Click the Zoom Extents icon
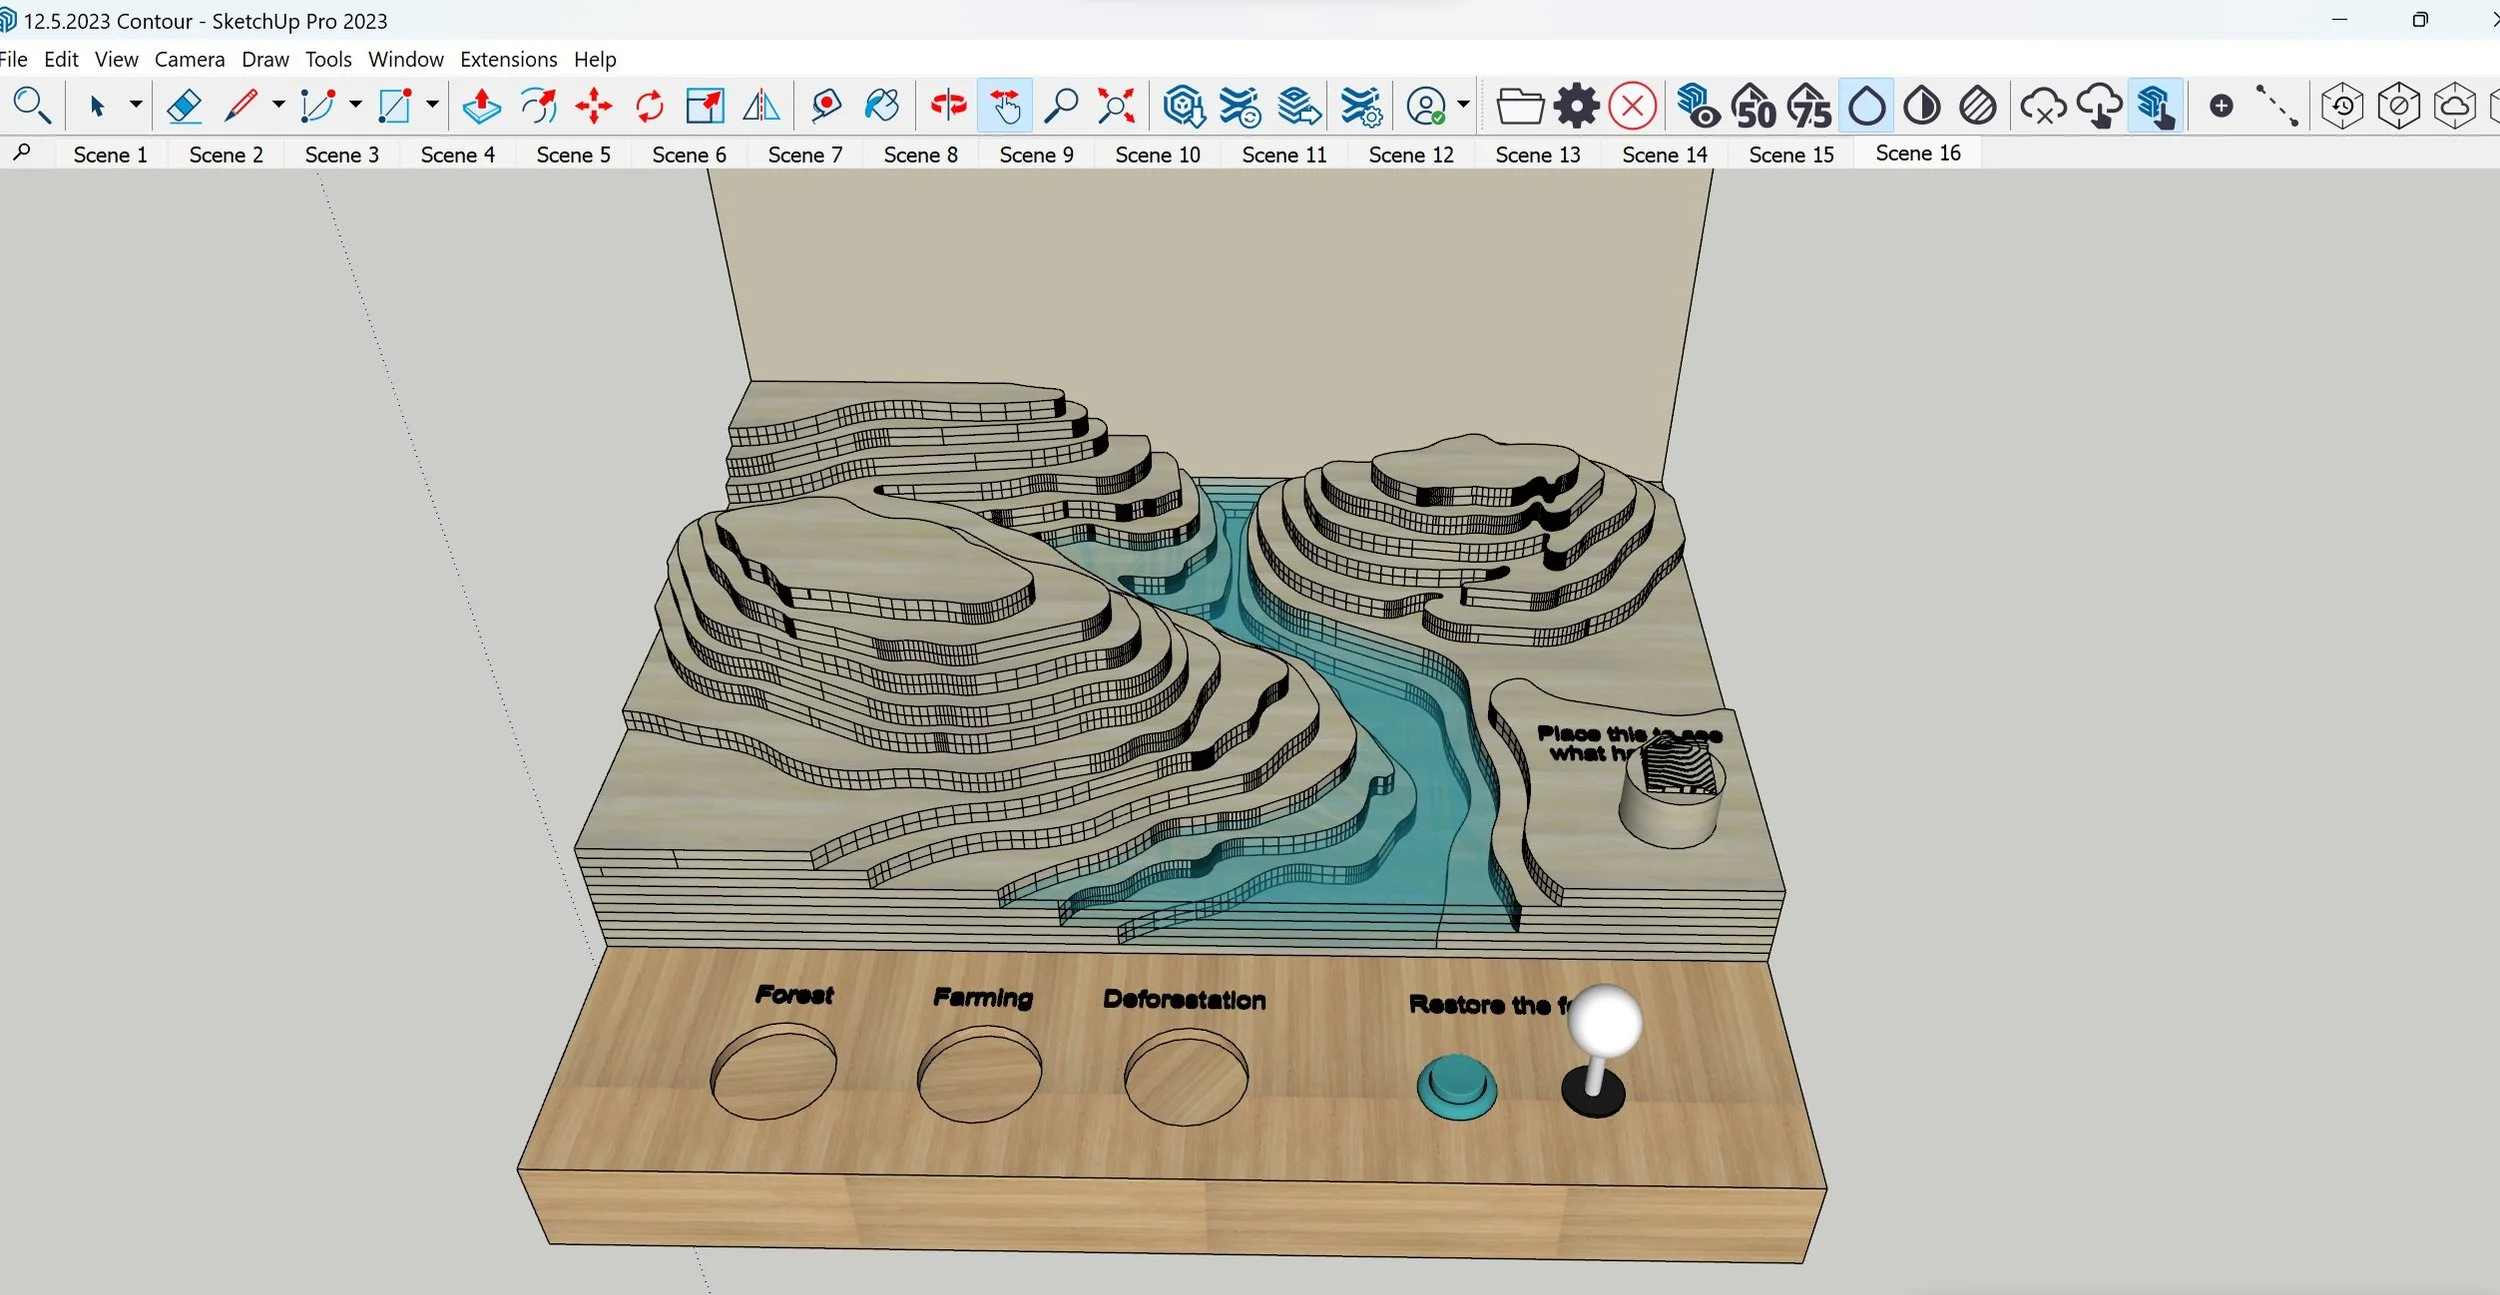 click(1116, 106)
